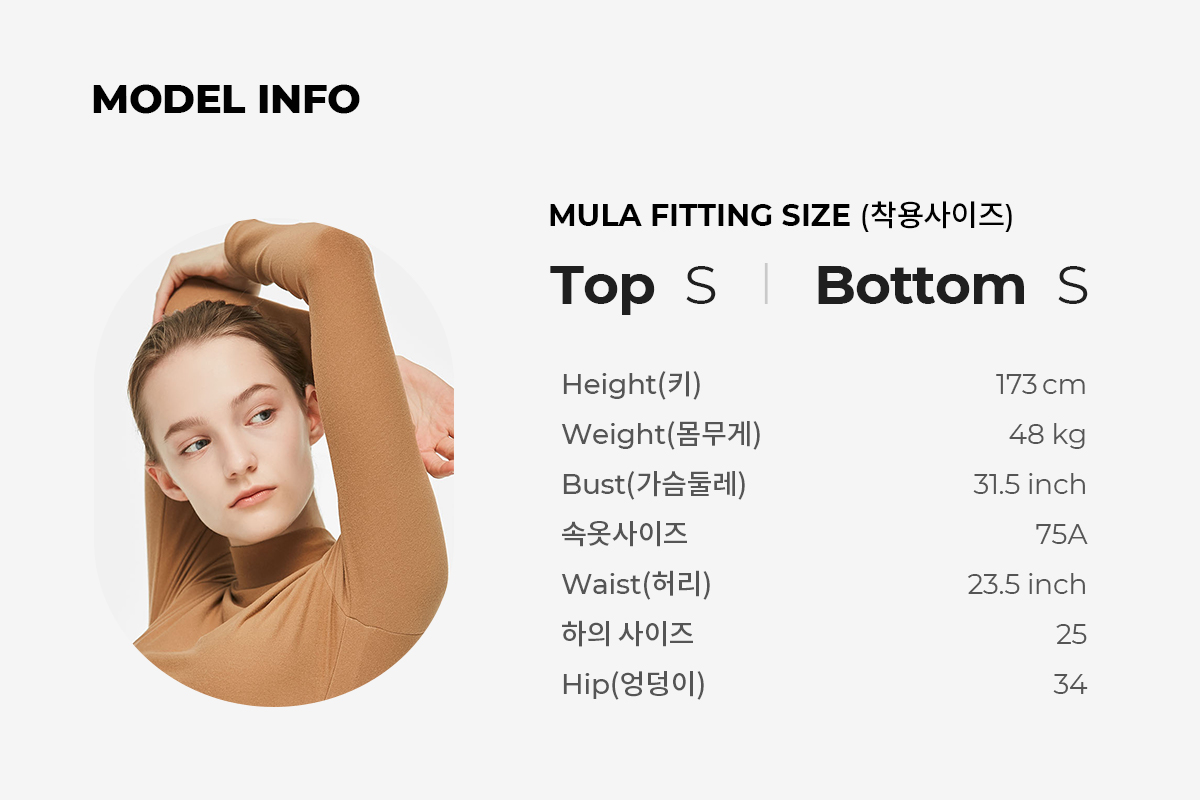Click the Bottom size S value
Screen dimensions: 1200x800
(x=1072, y=286)
